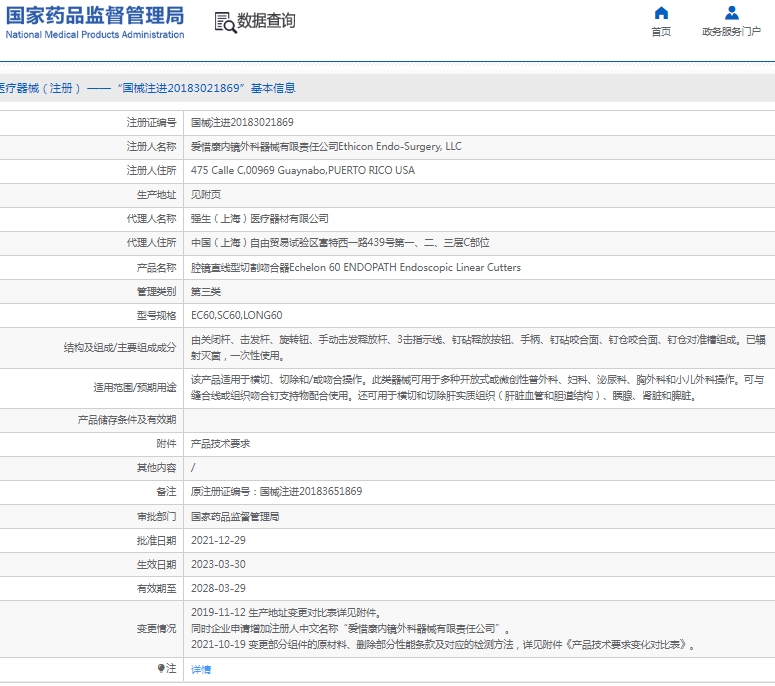This screenshot has height=686, width=775.
Task: Click structure description starting 由关闭杆
Action: [478, 347]
